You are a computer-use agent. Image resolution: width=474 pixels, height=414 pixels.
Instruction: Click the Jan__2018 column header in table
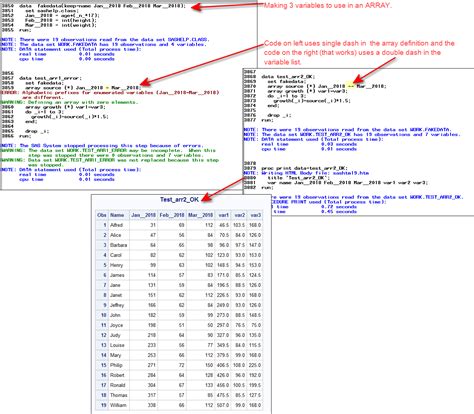143,215
